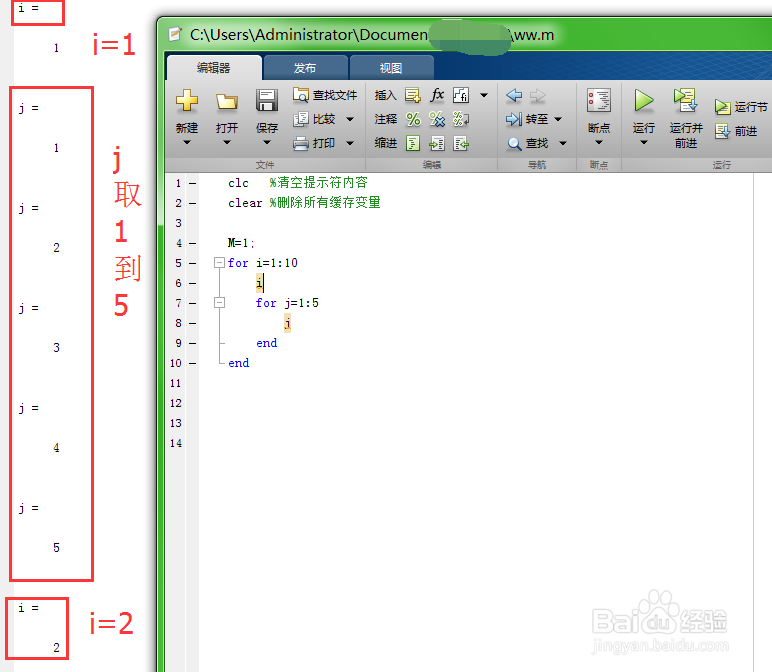Open a file with the folder icon
The image size is (772, 672).
pos(227,101)
